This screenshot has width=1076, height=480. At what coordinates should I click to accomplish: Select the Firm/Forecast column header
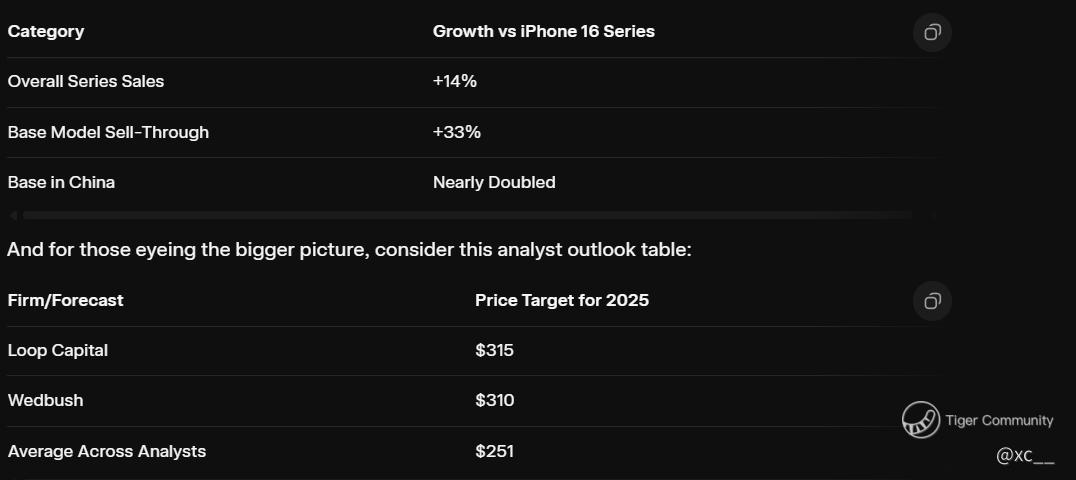point(65,300)
